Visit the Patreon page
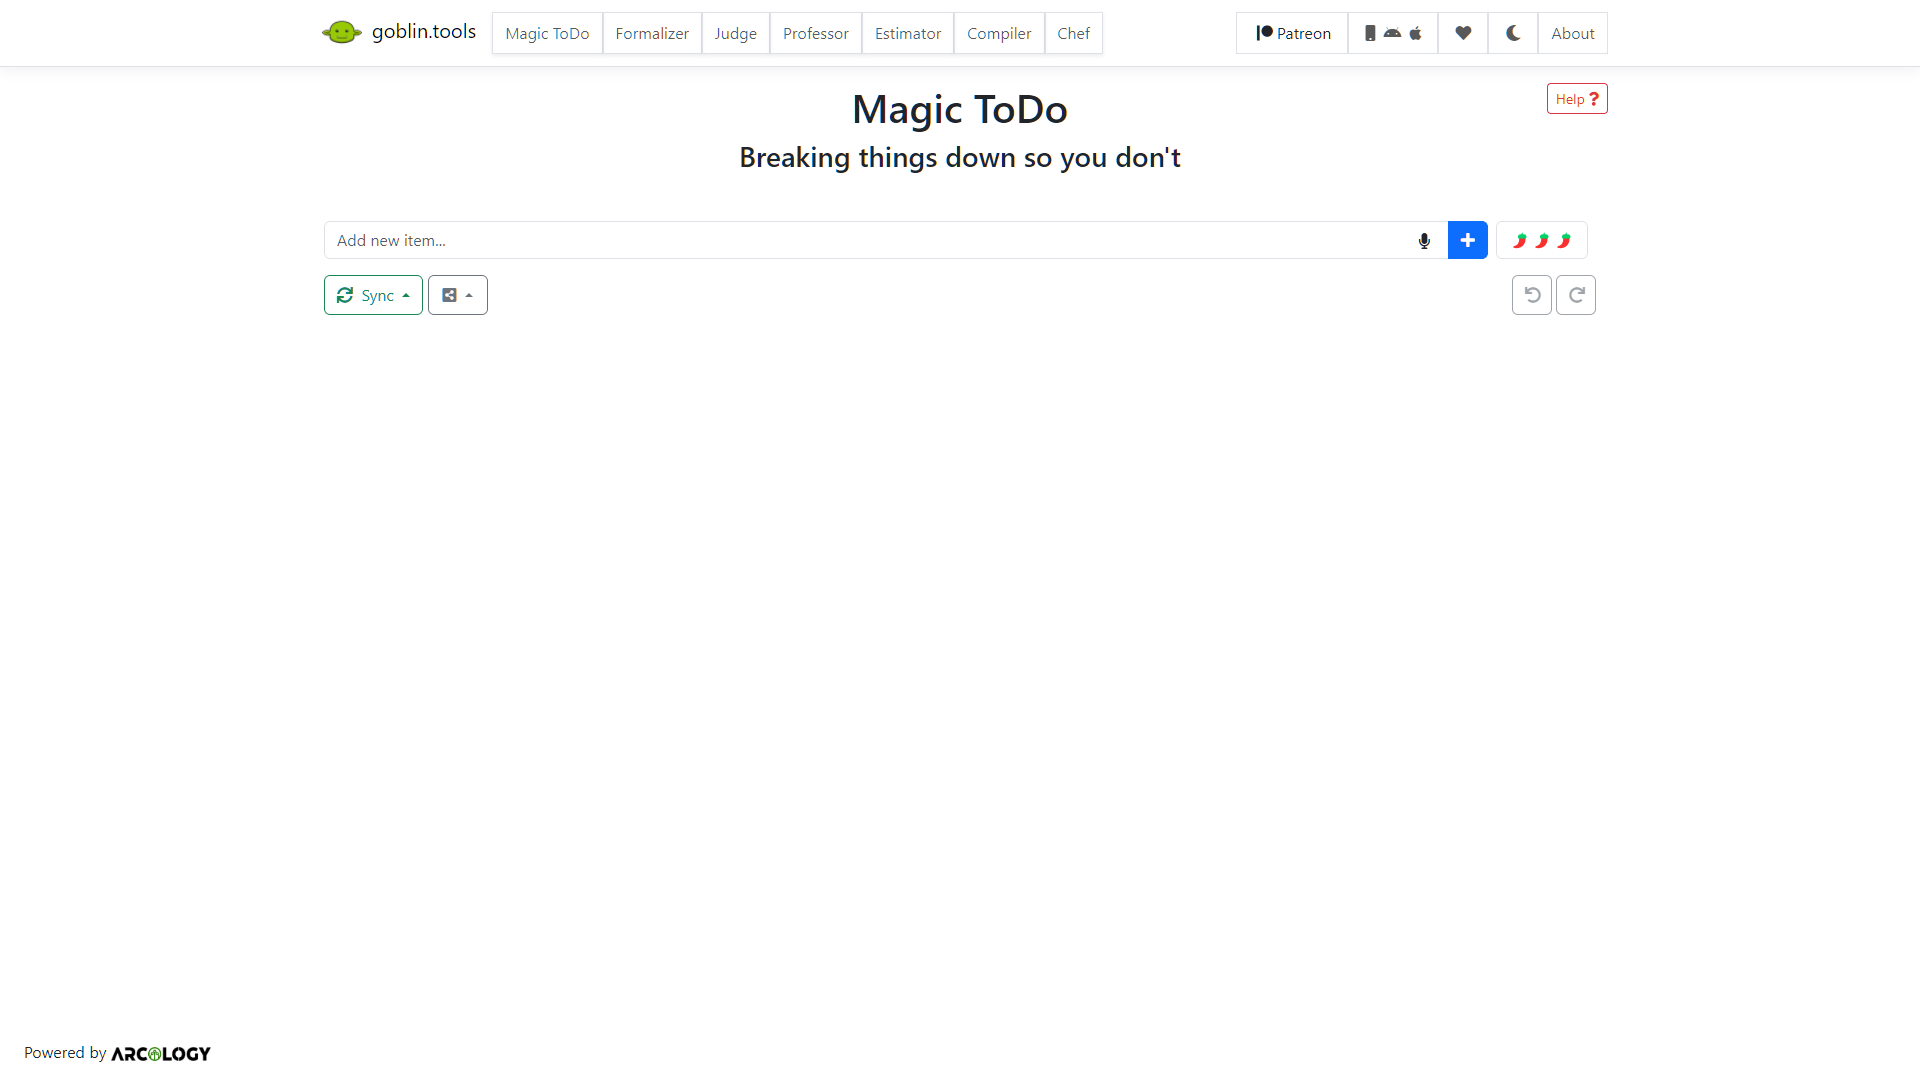 pos(1291,33)
